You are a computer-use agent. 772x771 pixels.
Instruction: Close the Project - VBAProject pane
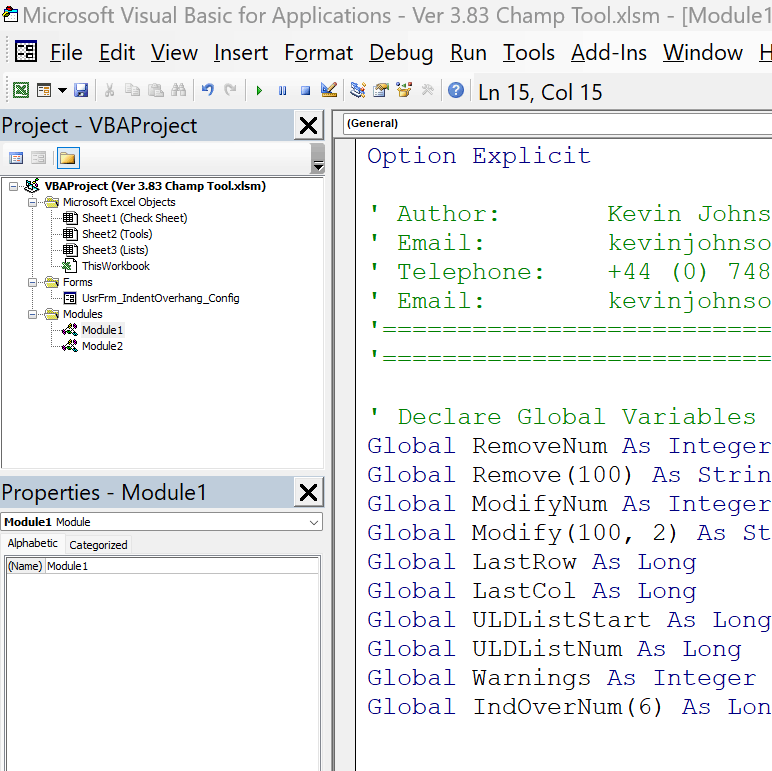tap(308, 126)
